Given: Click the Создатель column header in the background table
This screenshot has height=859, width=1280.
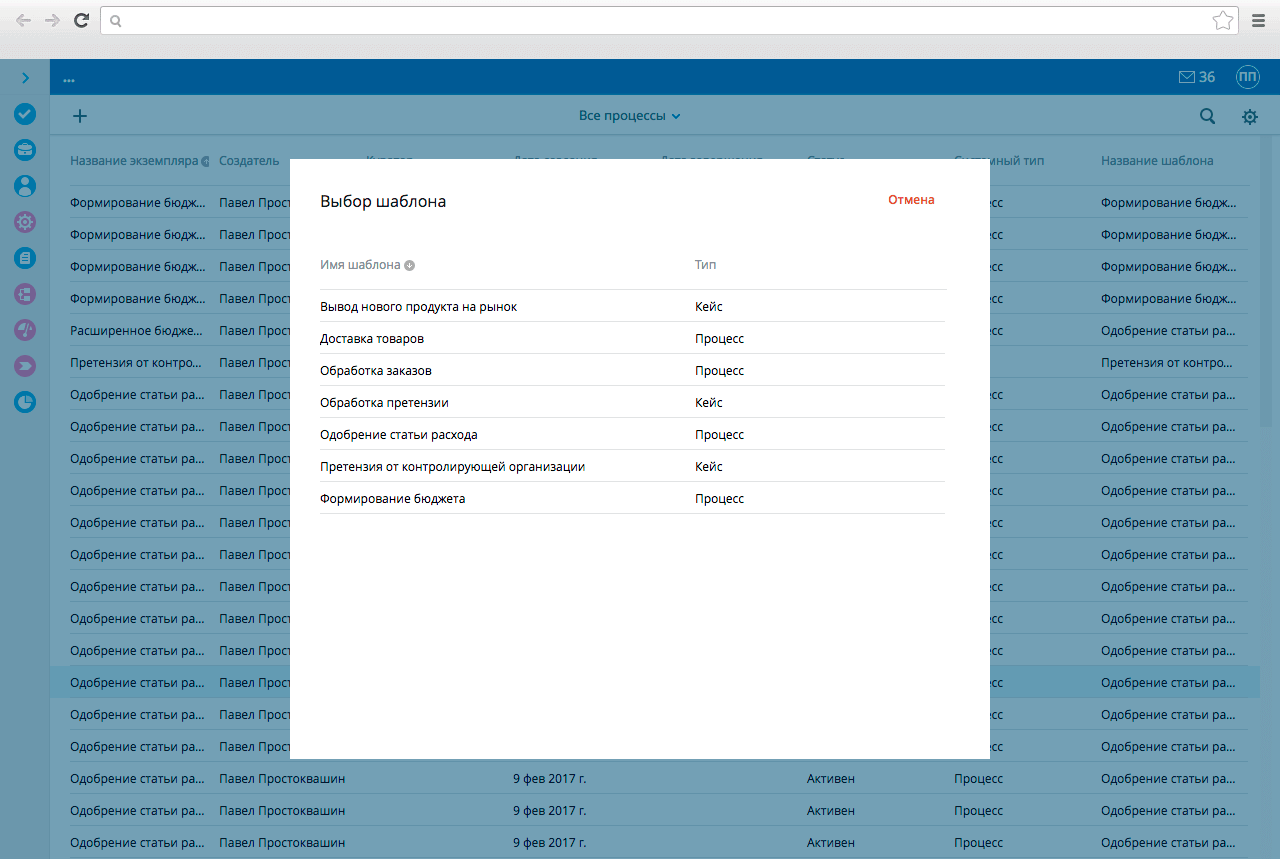Looking at the screenshot, I should [249, 160].
